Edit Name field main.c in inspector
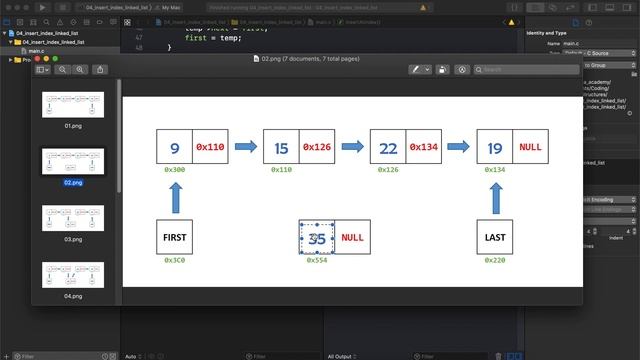The height and width of the screenshot is (360, 640). (x=599, y=43)
